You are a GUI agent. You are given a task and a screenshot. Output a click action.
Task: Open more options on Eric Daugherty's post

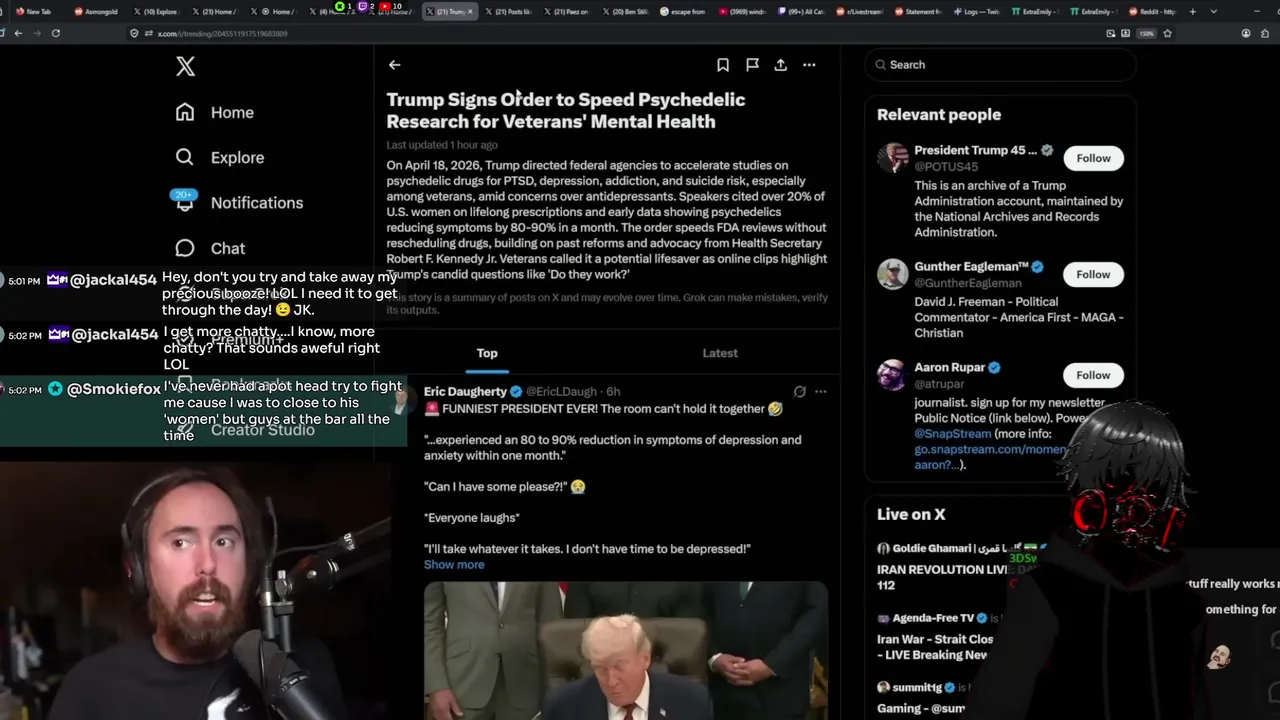click(821, 392)
